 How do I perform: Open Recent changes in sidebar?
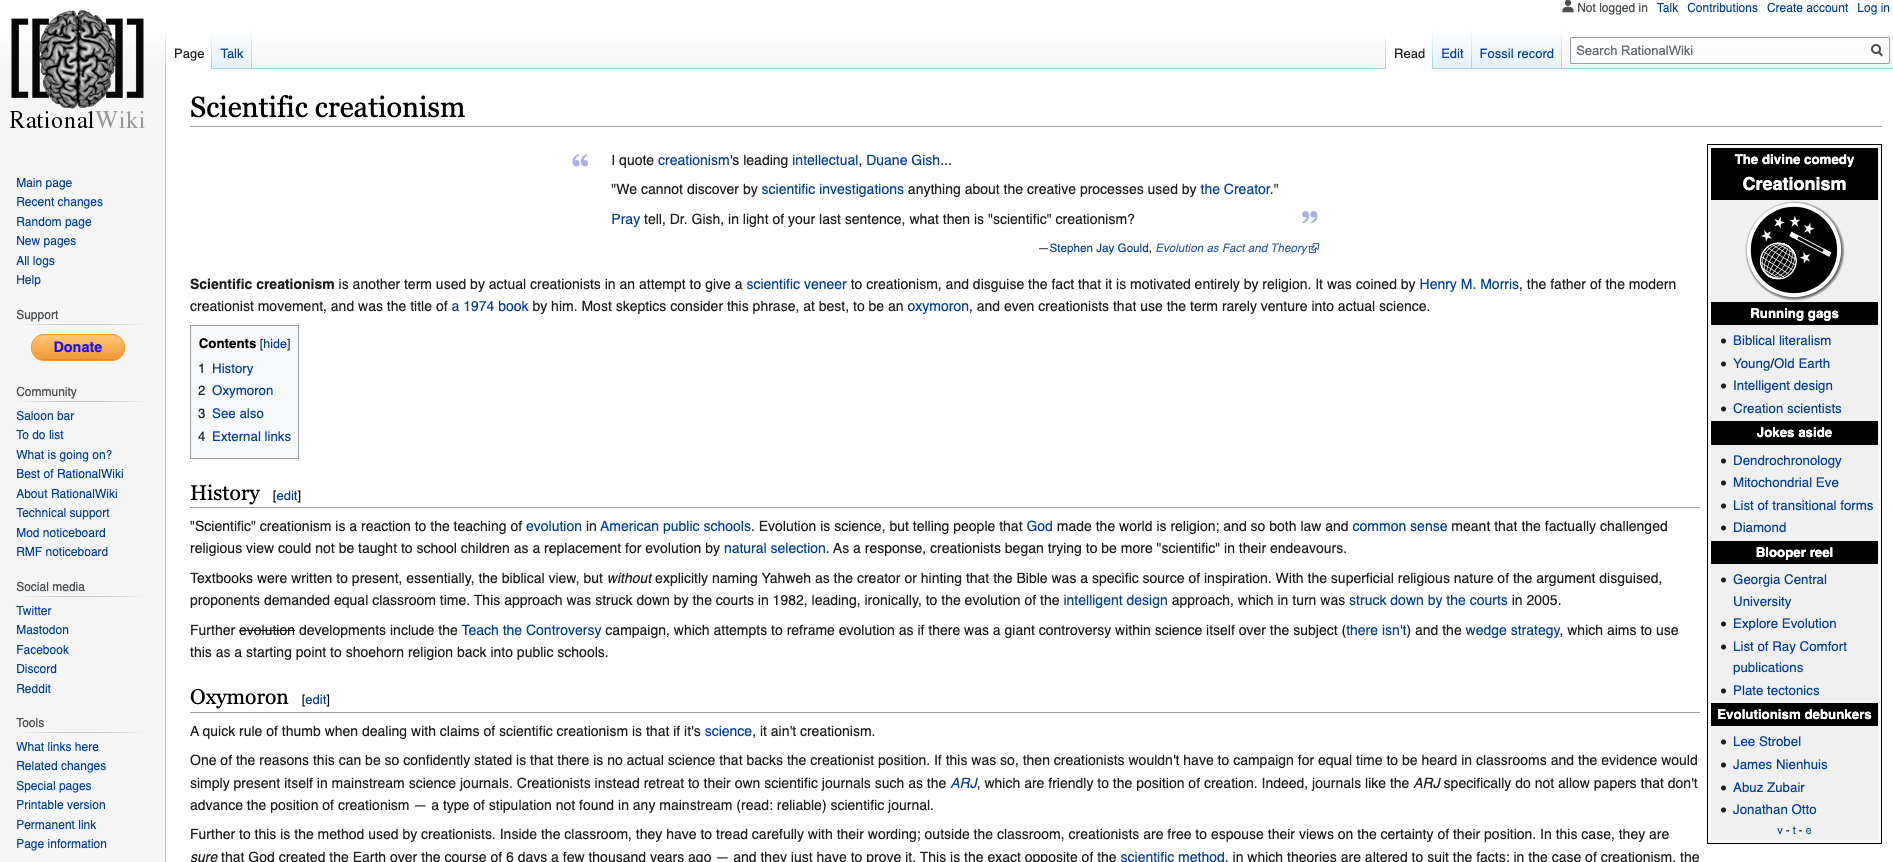point(59,202)
